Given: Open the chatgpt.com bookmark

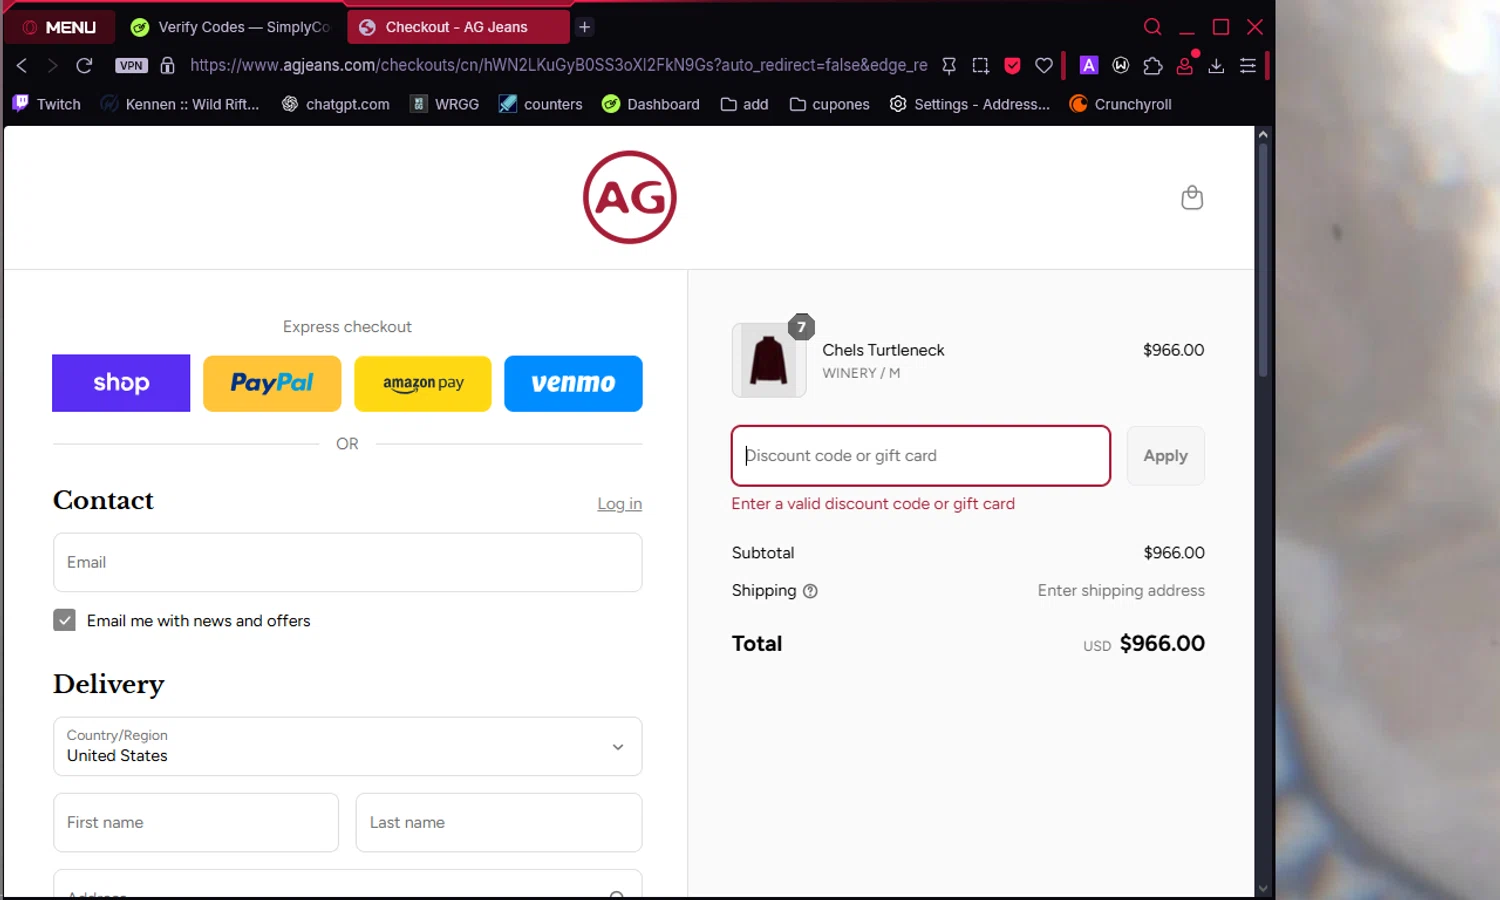Looking at the screenshot, I should [335, 104].
